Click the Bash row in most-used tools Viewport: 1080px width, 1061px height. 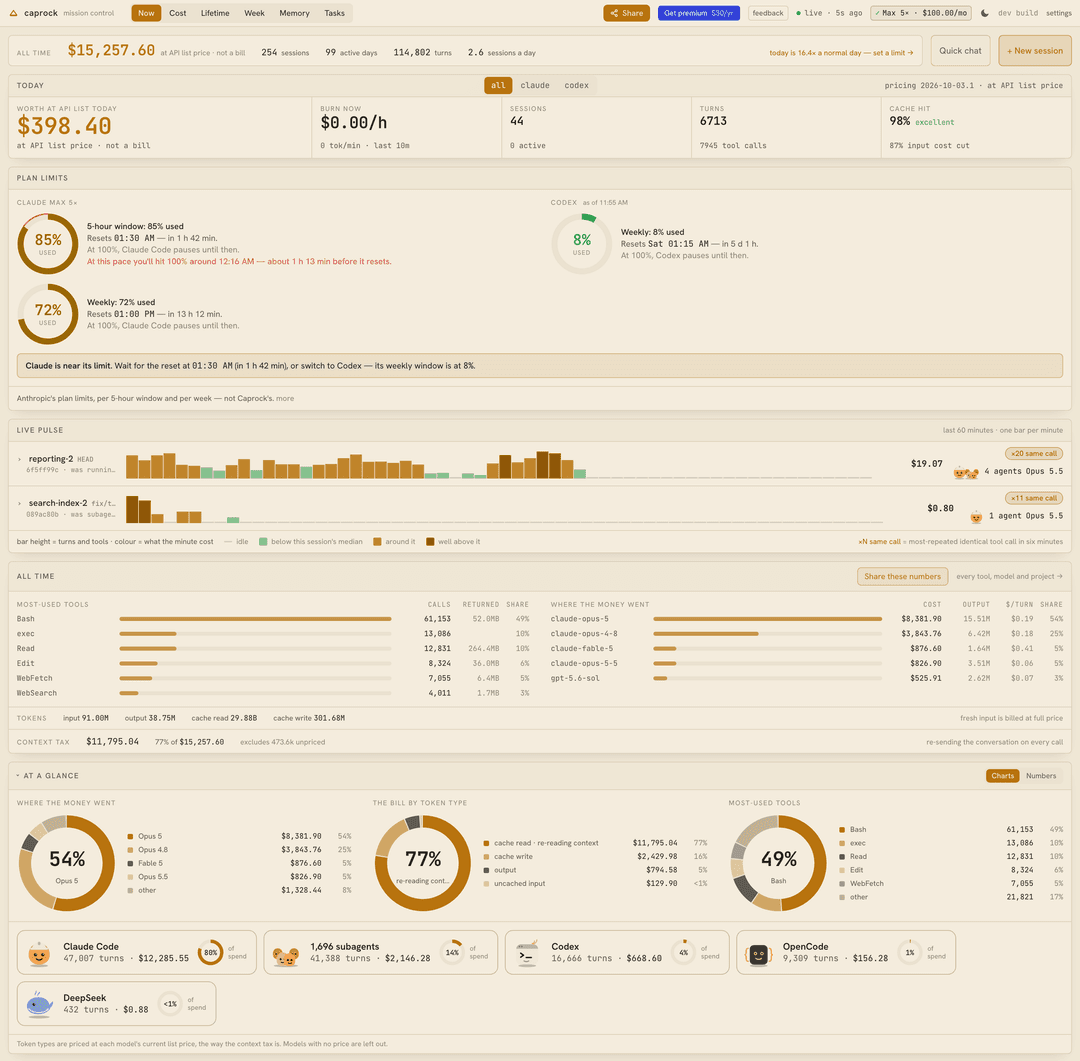click(273, 619)
